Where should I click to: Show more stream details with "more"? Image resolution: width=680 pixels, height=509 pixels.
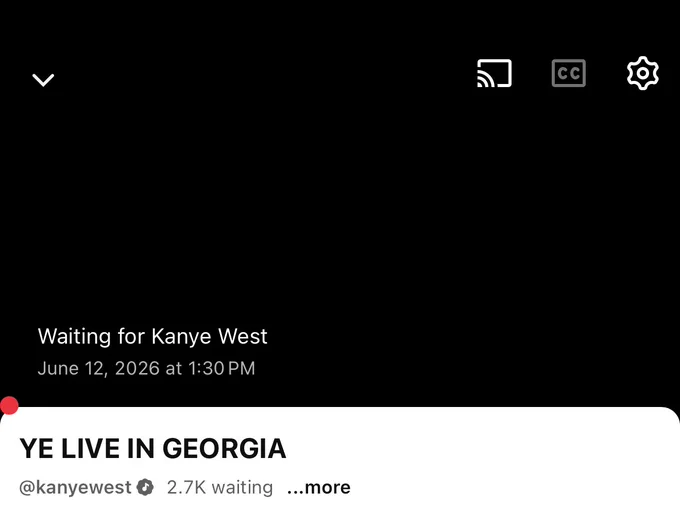(319, 488)
